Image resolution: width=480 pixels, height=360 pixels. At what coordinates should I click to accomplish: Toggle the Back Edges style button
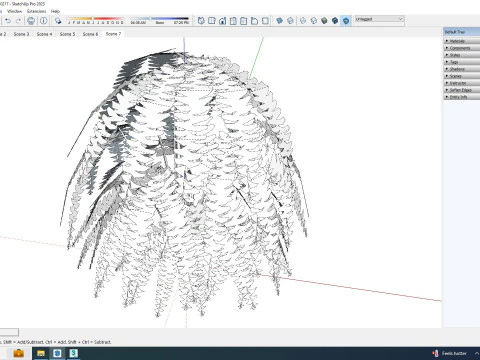coord(290,21)
